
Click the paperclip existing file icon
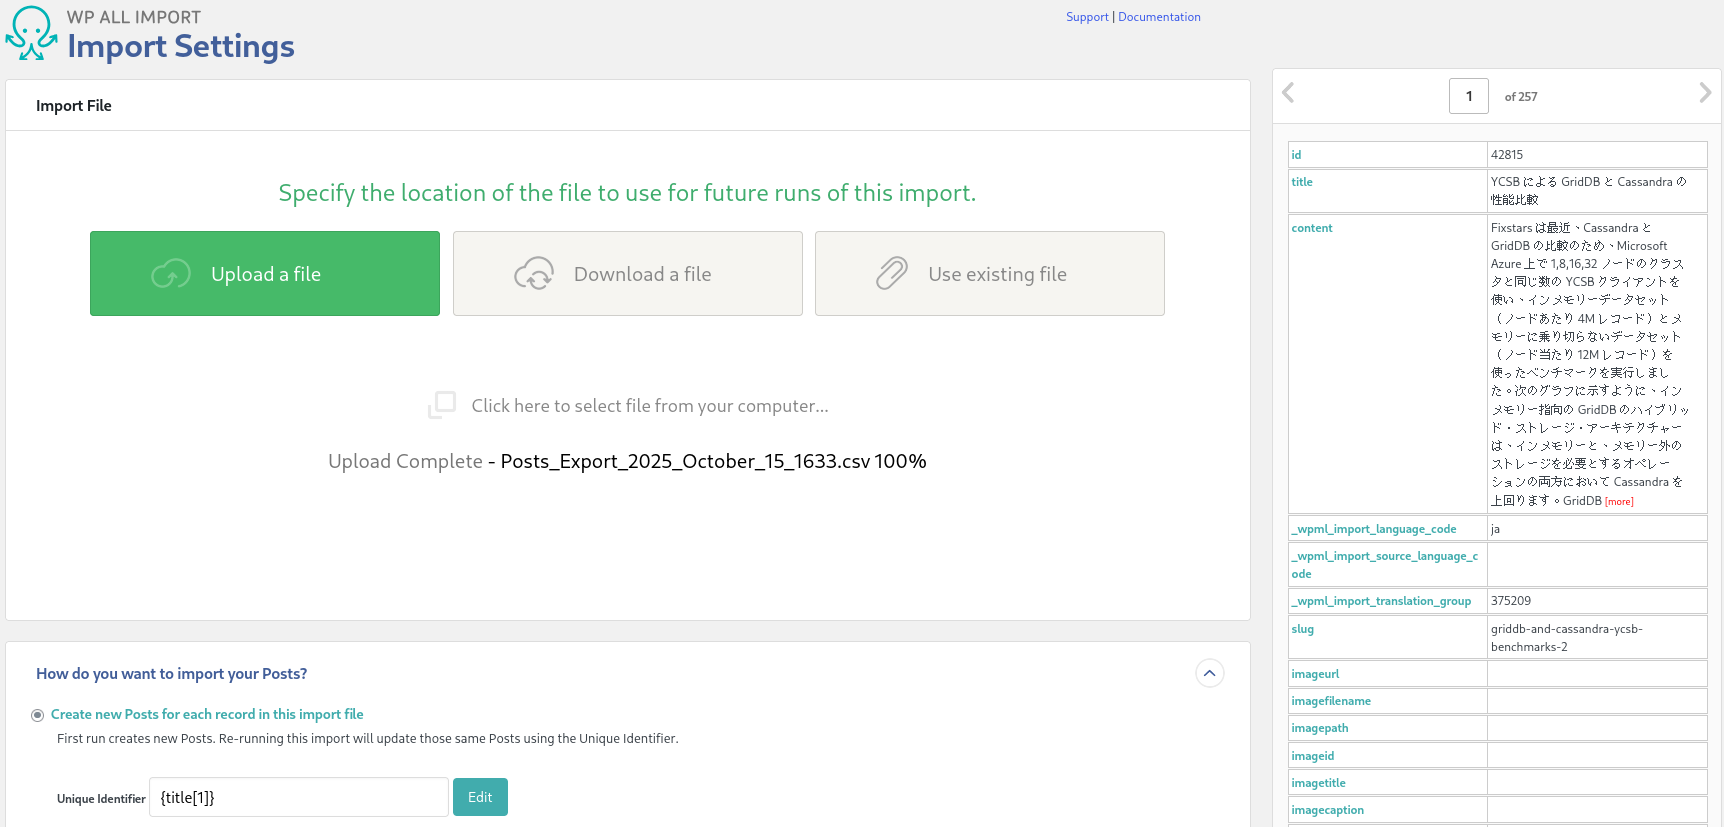click(x=891, y=274)
